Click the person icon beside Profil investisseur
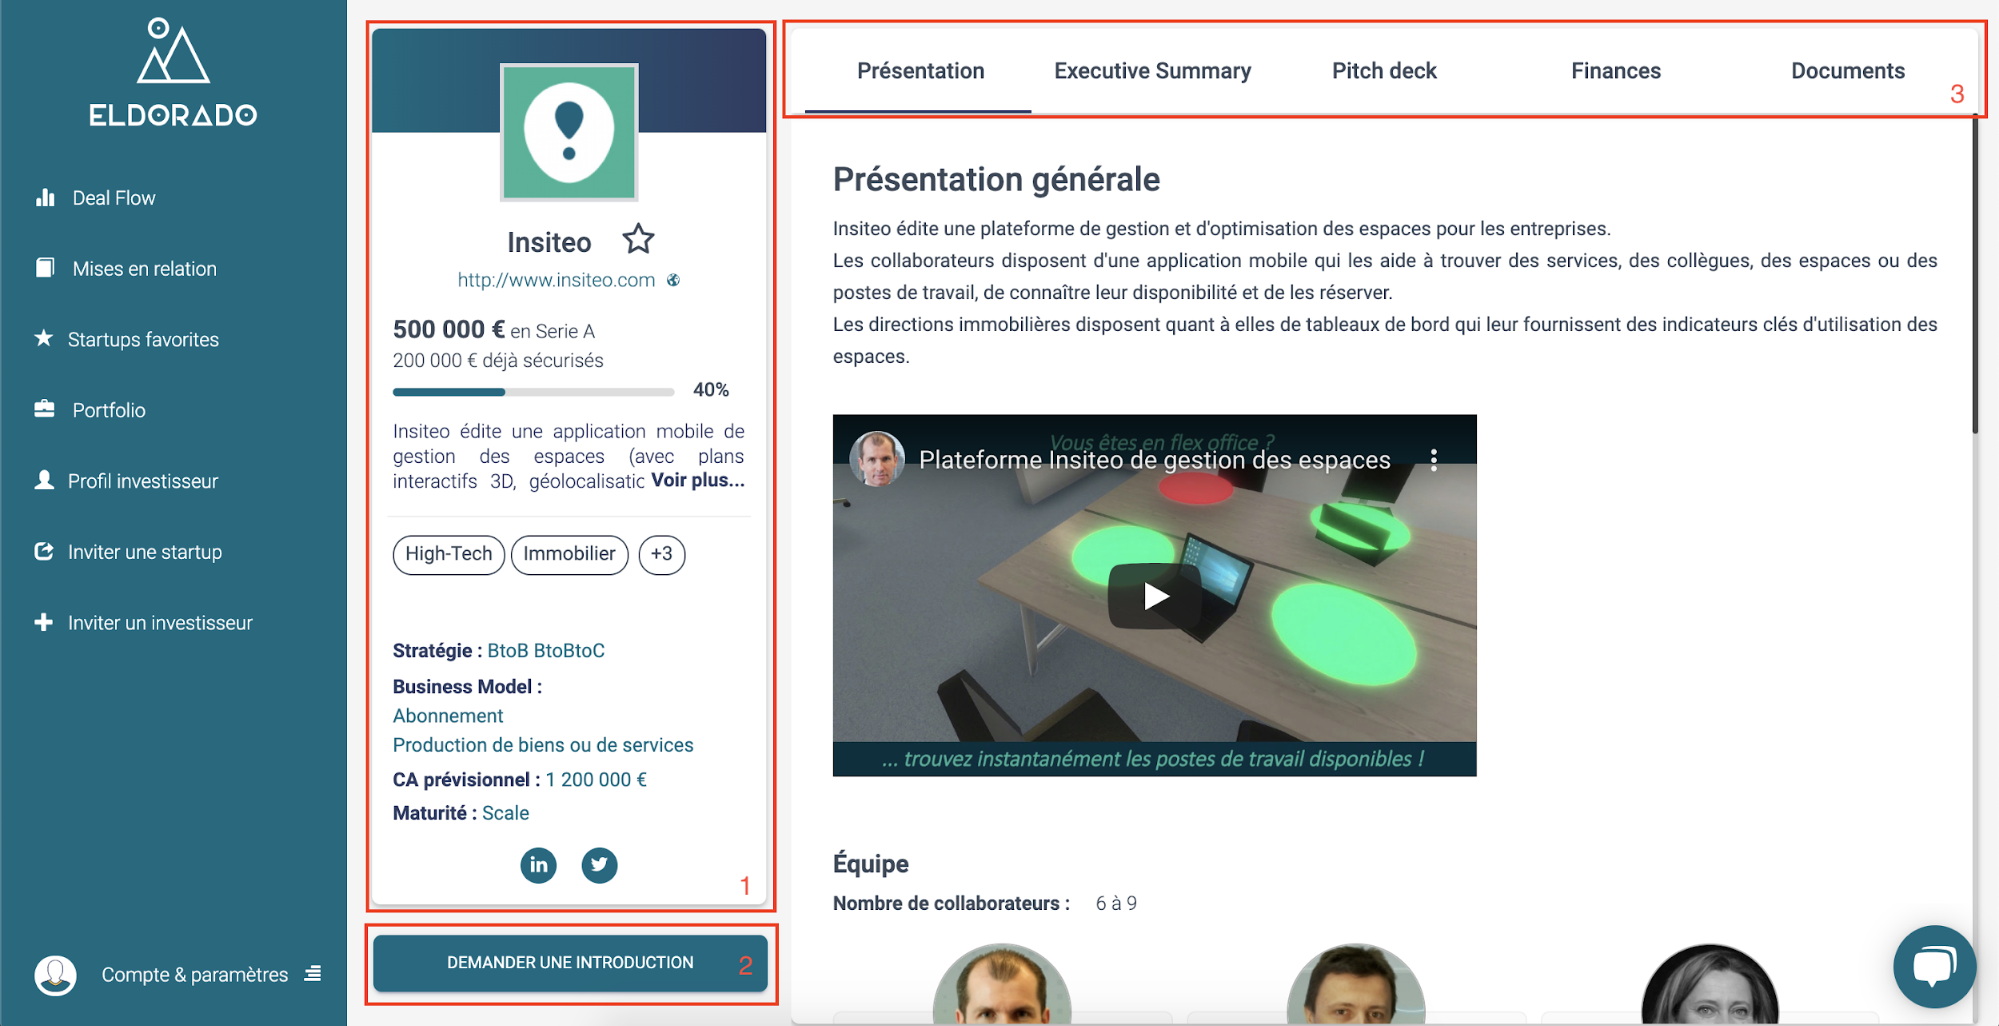 [x=44, y=480]
